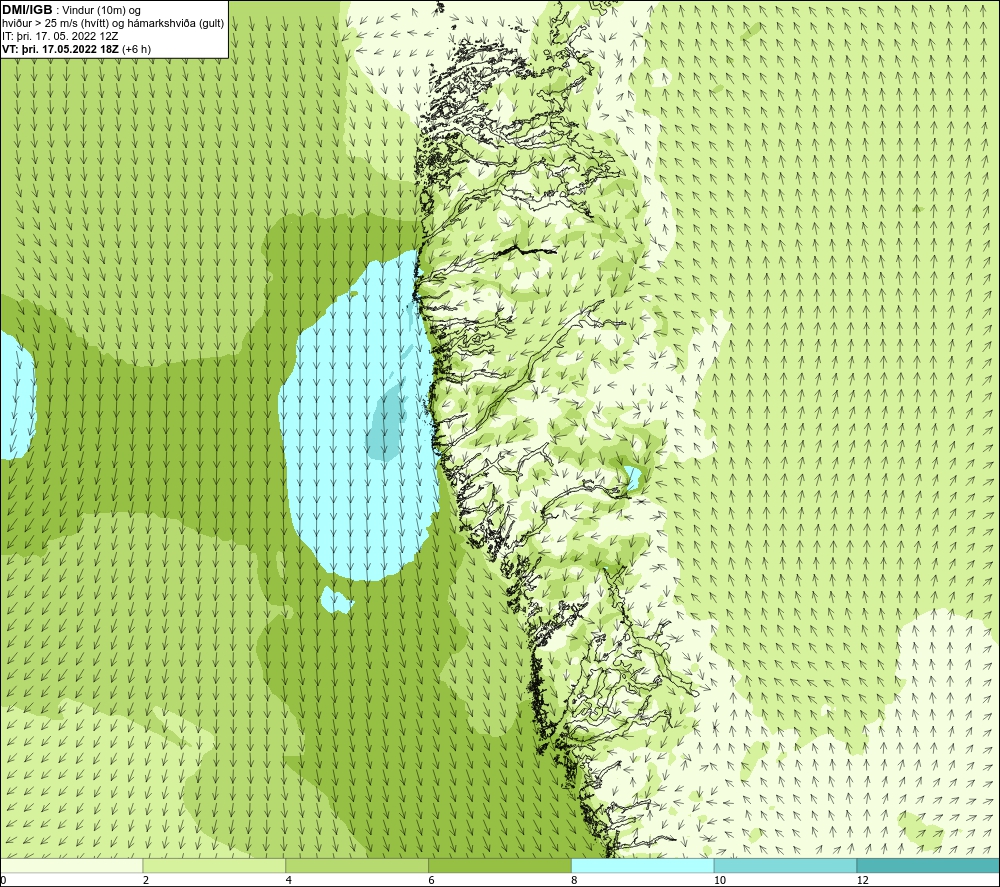Click the small cyan blob south of the large cyan area
Viewport: 1000px width, 887px height.
[337, 600]
